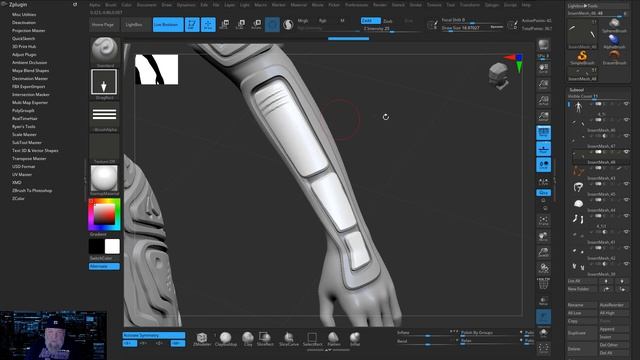Select the Rotate mode icon

pyautogui.click(x=256, y=24)
